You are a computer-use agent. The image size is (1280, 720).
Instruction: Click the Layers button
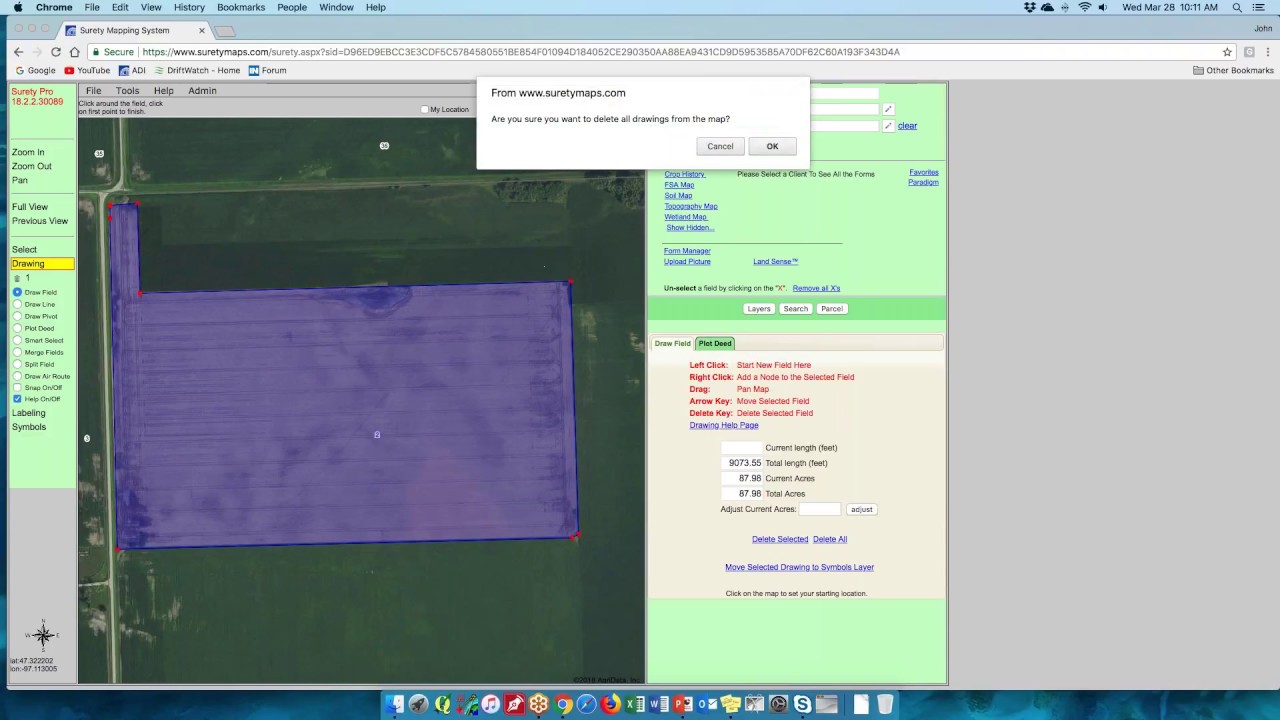(x=759, y=309)
